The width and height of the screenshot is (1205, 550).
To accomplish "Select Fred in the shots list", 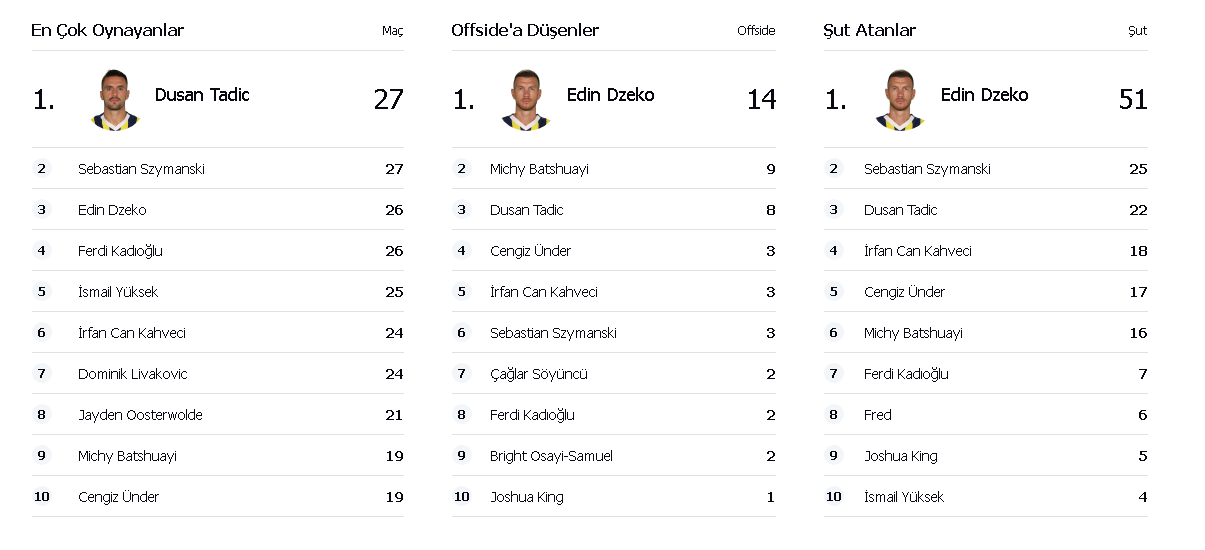I will click(x=878, y=415).
